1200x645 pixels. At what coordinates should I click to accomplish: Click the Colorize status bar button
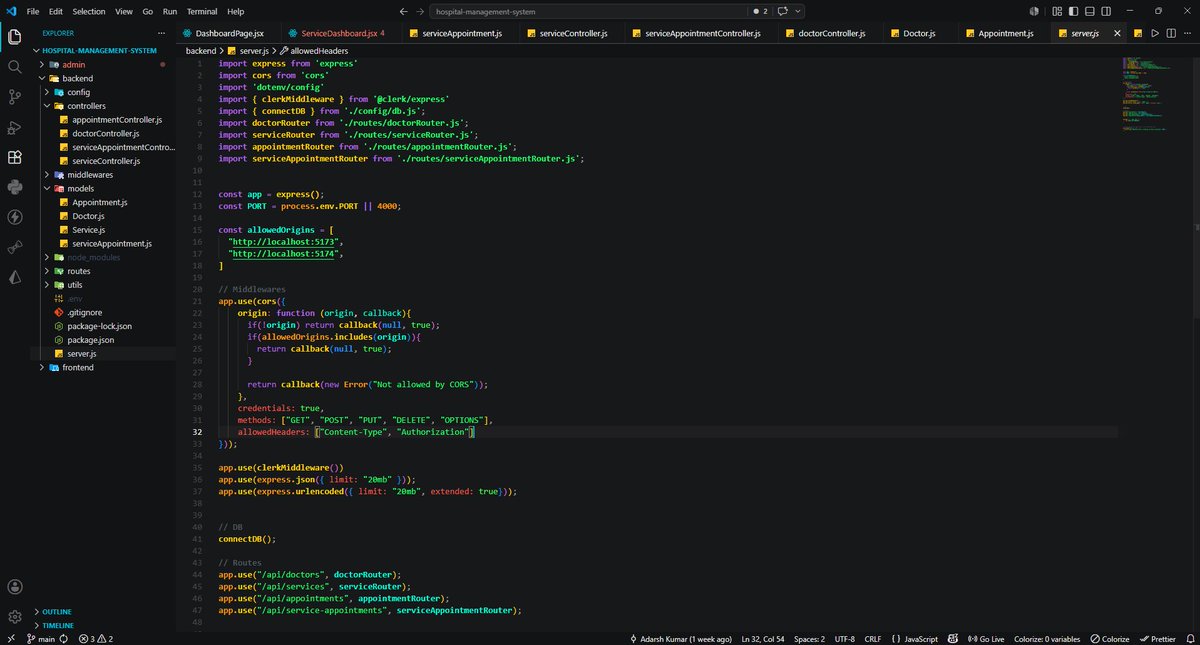point(1109,638)
